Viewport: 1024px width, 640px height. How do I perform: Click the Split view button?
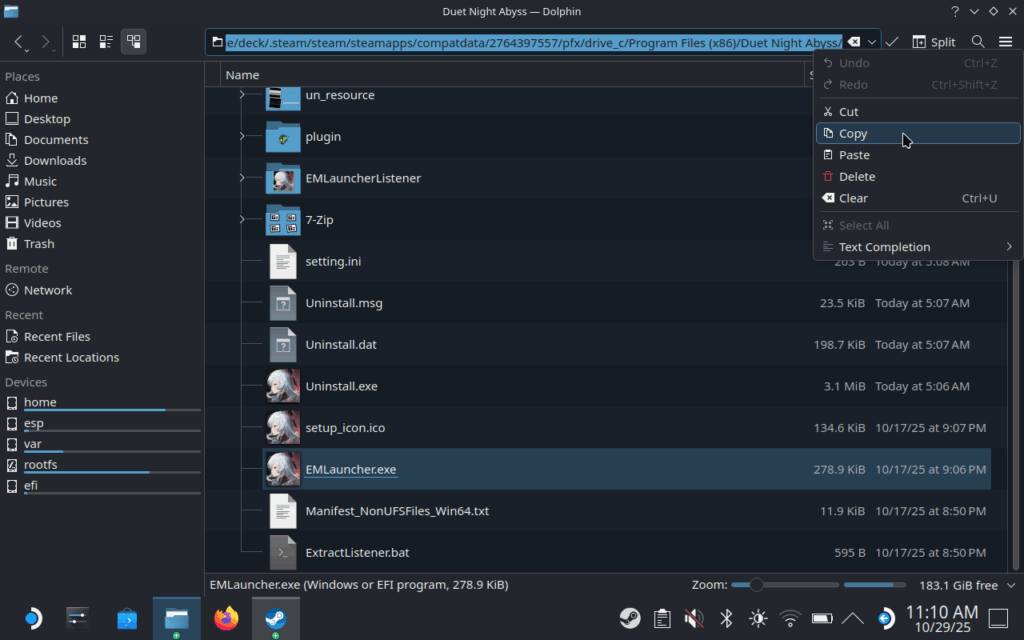pos(934,42)
